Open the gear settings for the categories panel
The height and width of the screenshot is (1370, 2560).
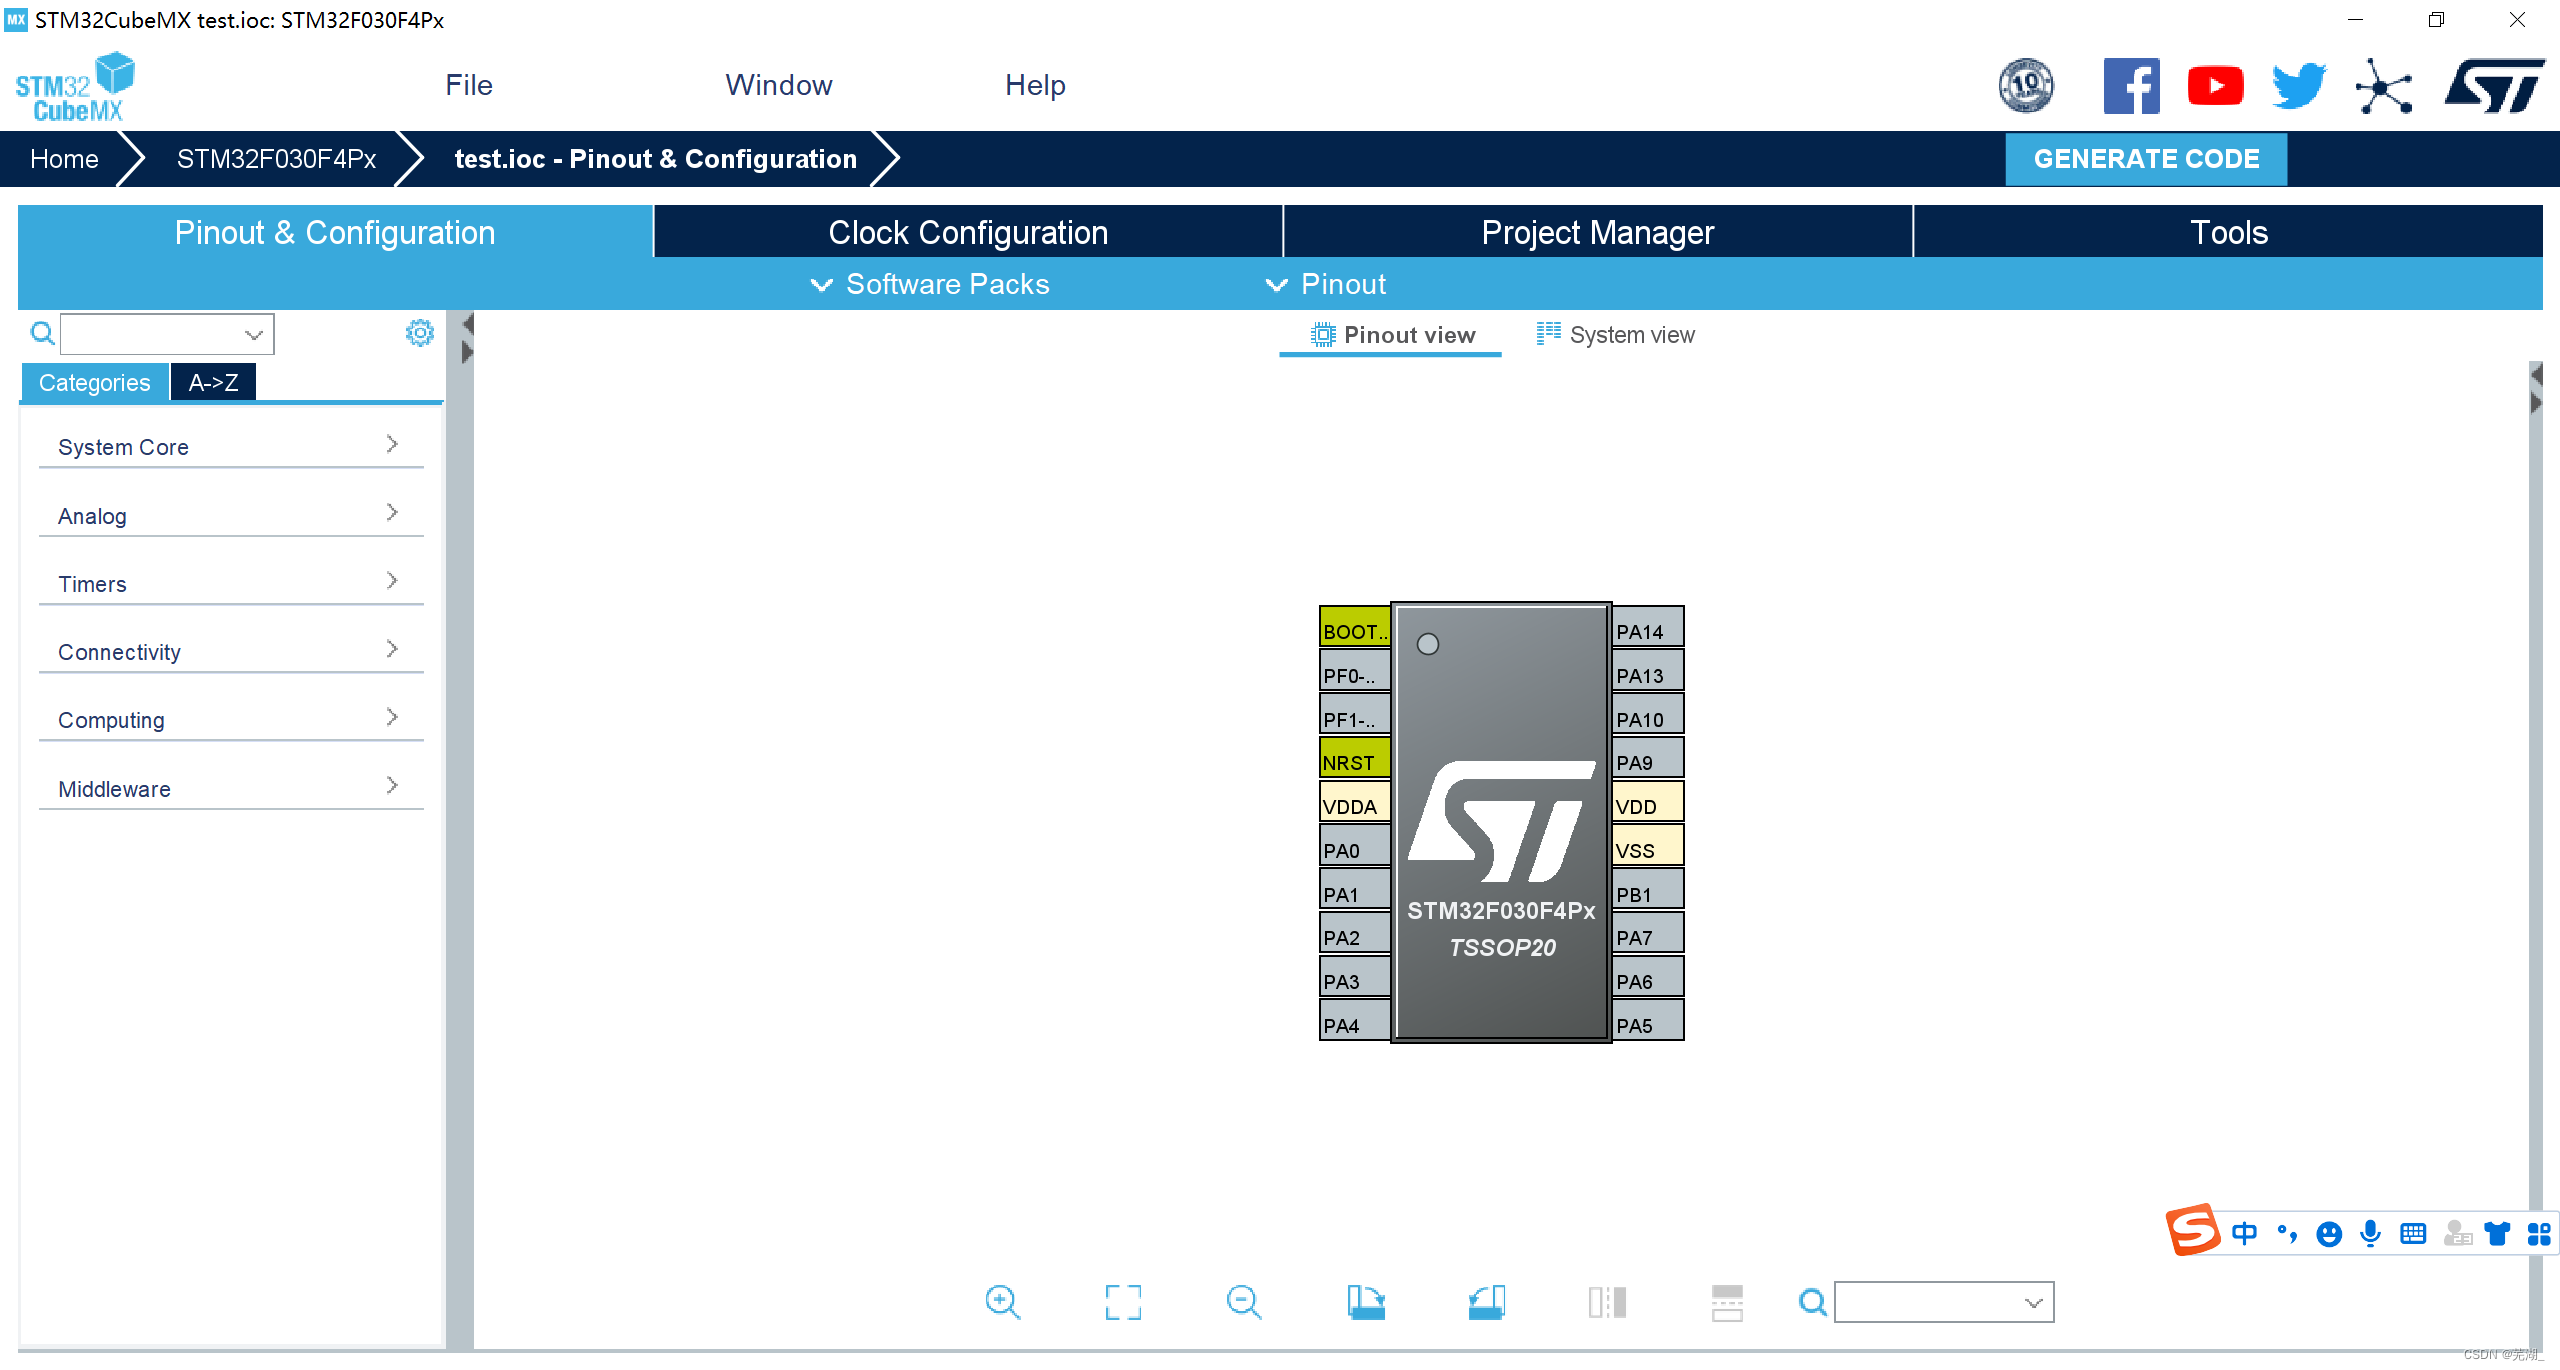point(420,333)
